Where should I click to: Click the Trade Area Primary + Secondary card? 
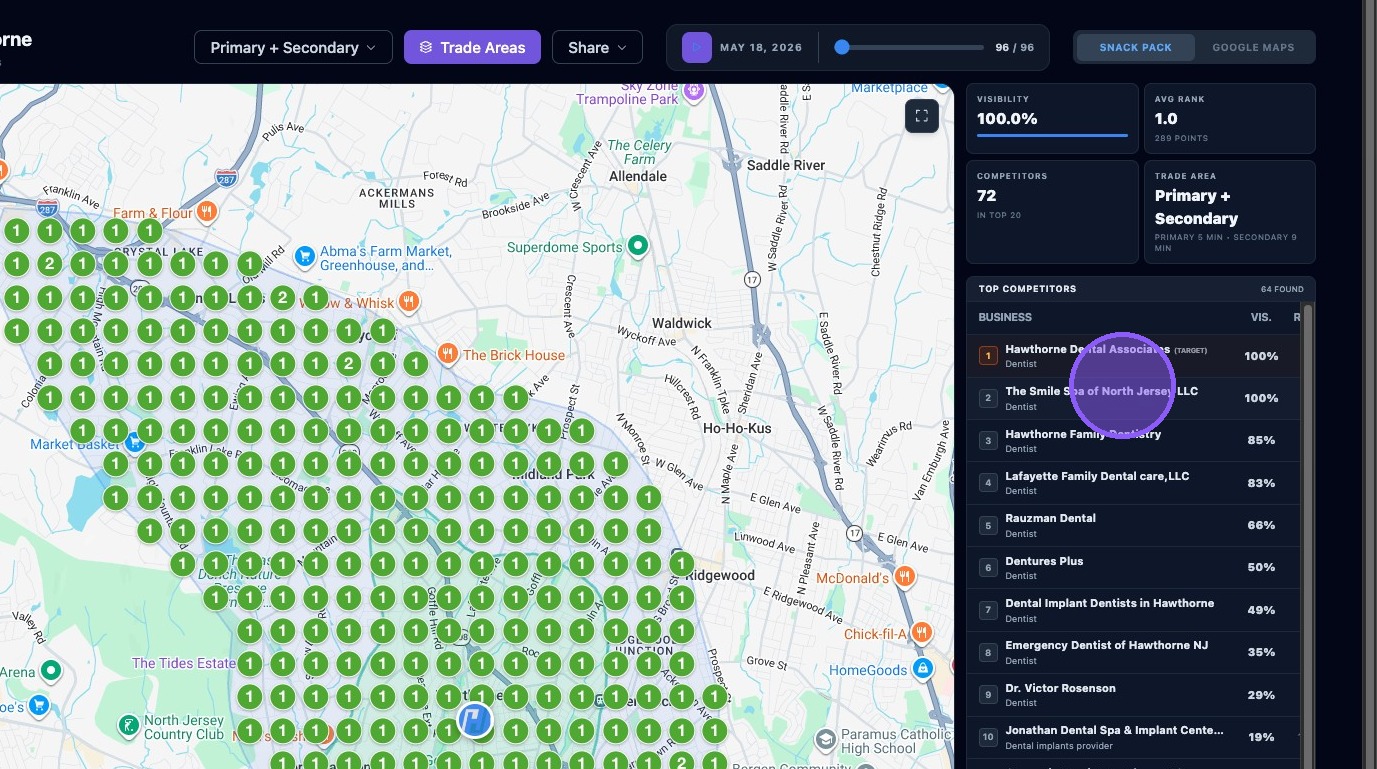pos(1230,212)
